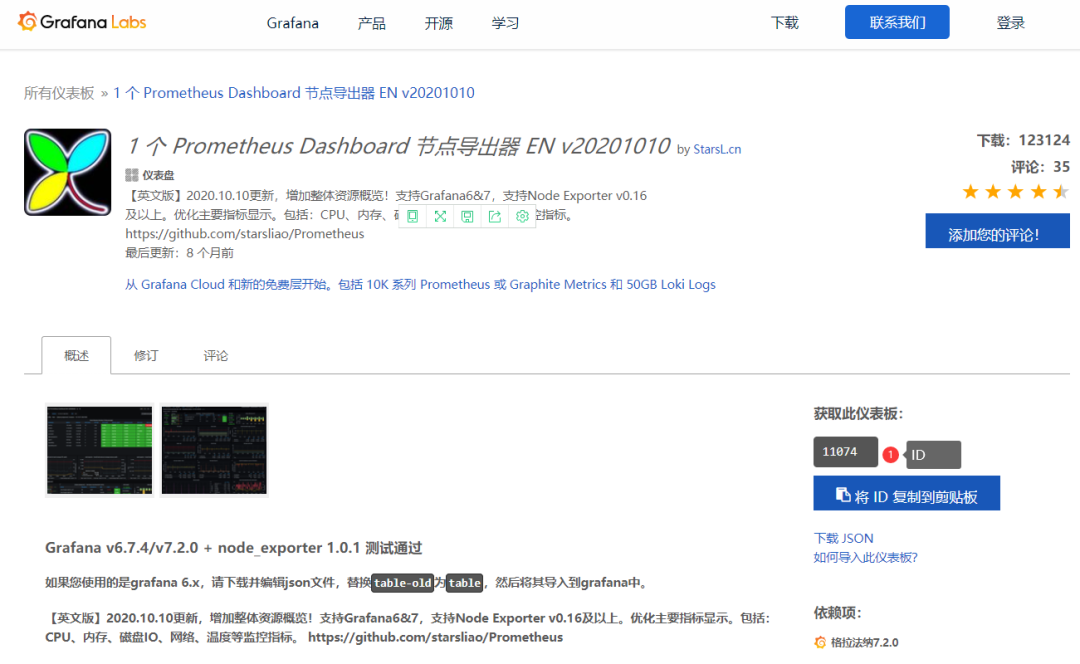
Task: Open the first dashboard screenshot thumbnail
Action: click(99, 450)
